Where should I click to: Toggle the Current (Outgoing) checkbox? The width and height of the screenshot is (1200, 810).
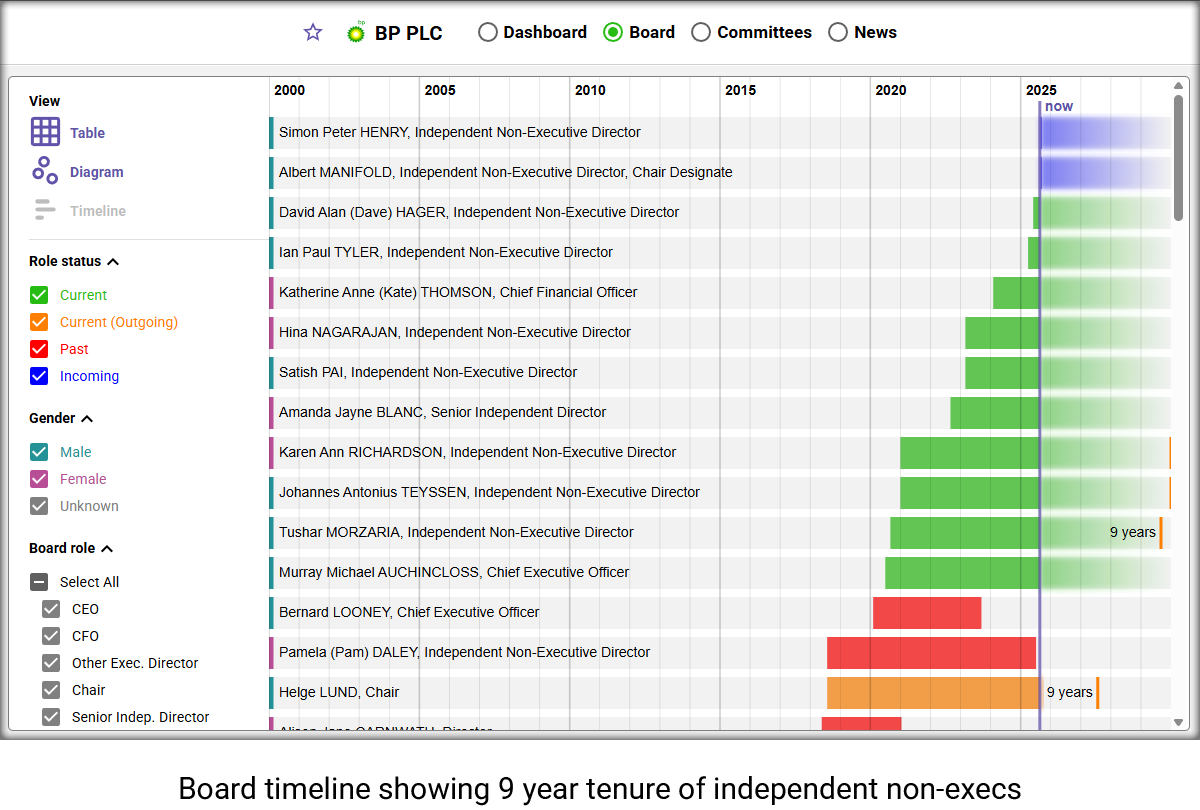pyautogui.click(x=39, y=322)
